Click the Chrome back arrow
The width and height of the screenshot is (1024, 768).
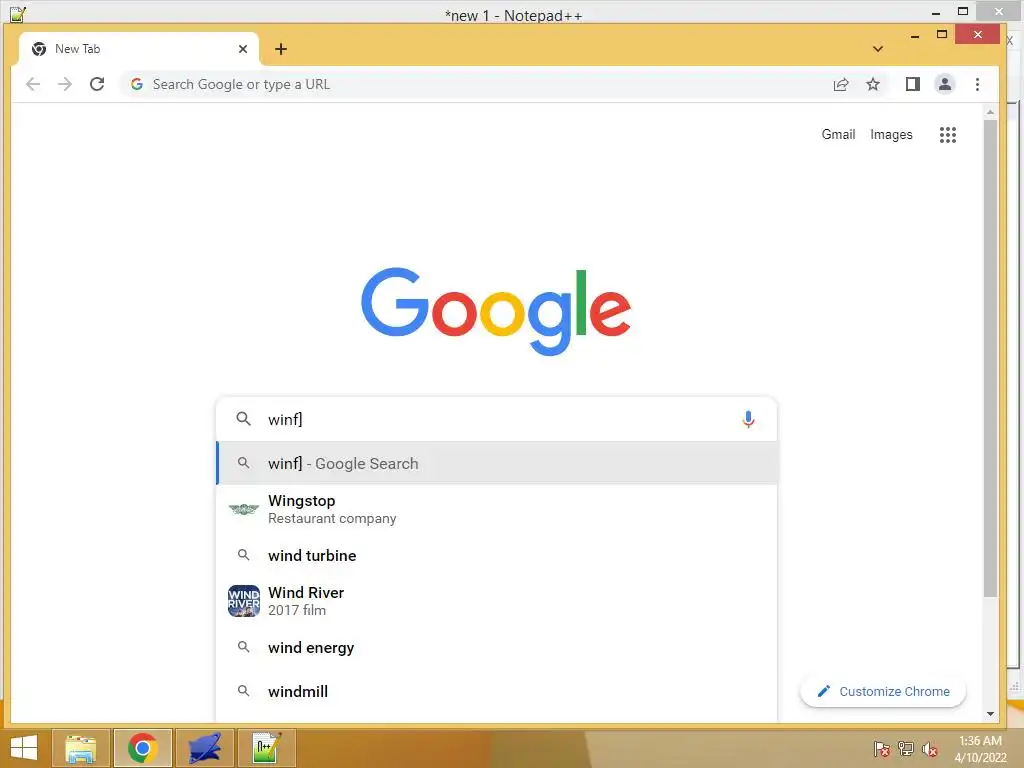point(33,84)
